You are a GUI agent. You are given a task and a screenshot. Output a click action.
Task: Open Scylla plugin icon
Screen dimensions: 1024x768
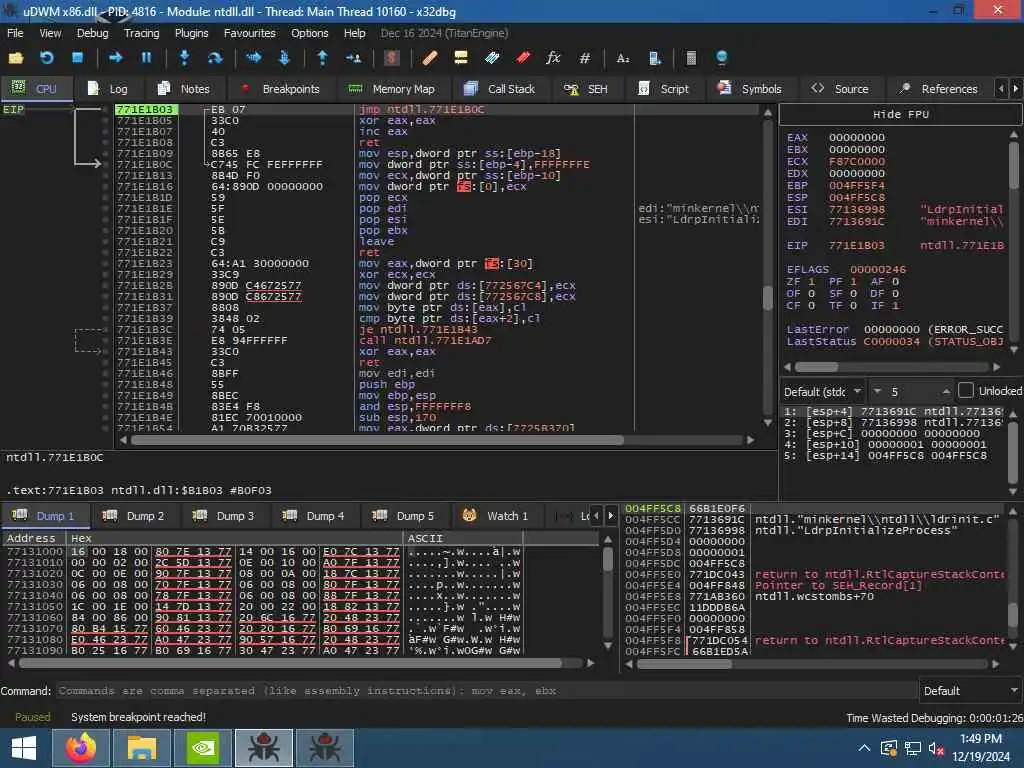click(x=391, y=58)
